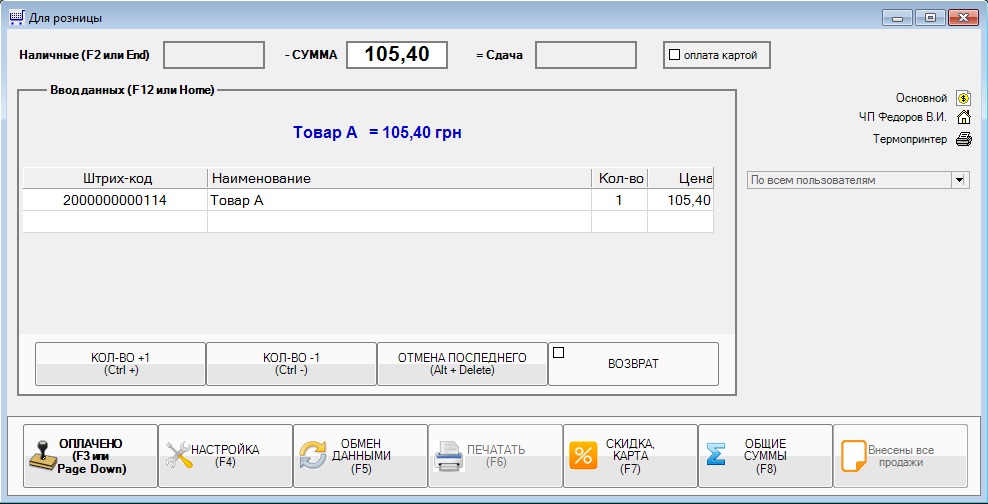Click the stamp icon on ОПЛАЧЕНО button
The height and width of the screenshot is (504, 988).
41,456
